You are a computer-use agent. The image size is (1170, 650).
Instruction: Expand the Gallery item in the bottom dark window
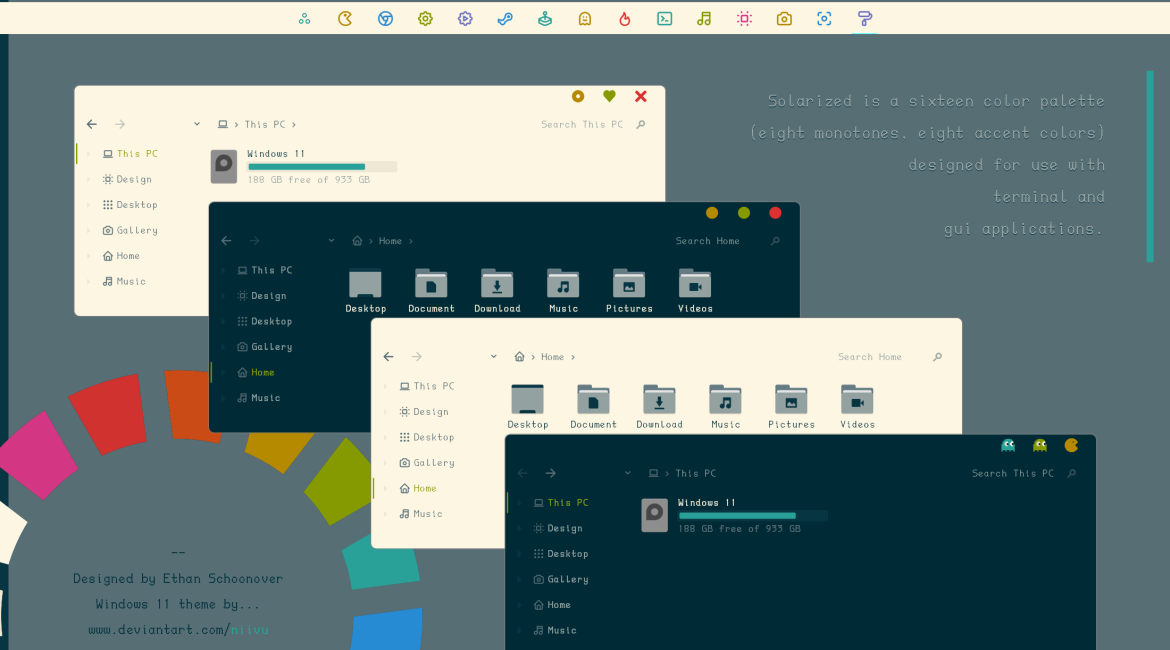(x=518, y=580)
